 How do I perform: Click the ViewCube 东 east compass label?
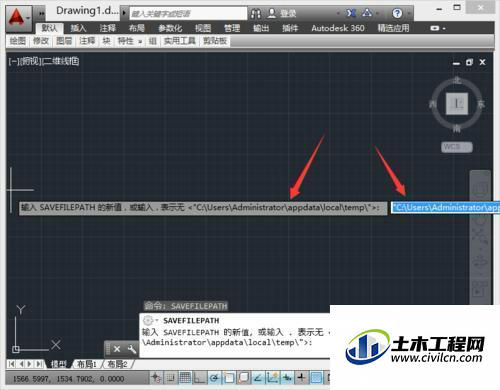point(481,104)
